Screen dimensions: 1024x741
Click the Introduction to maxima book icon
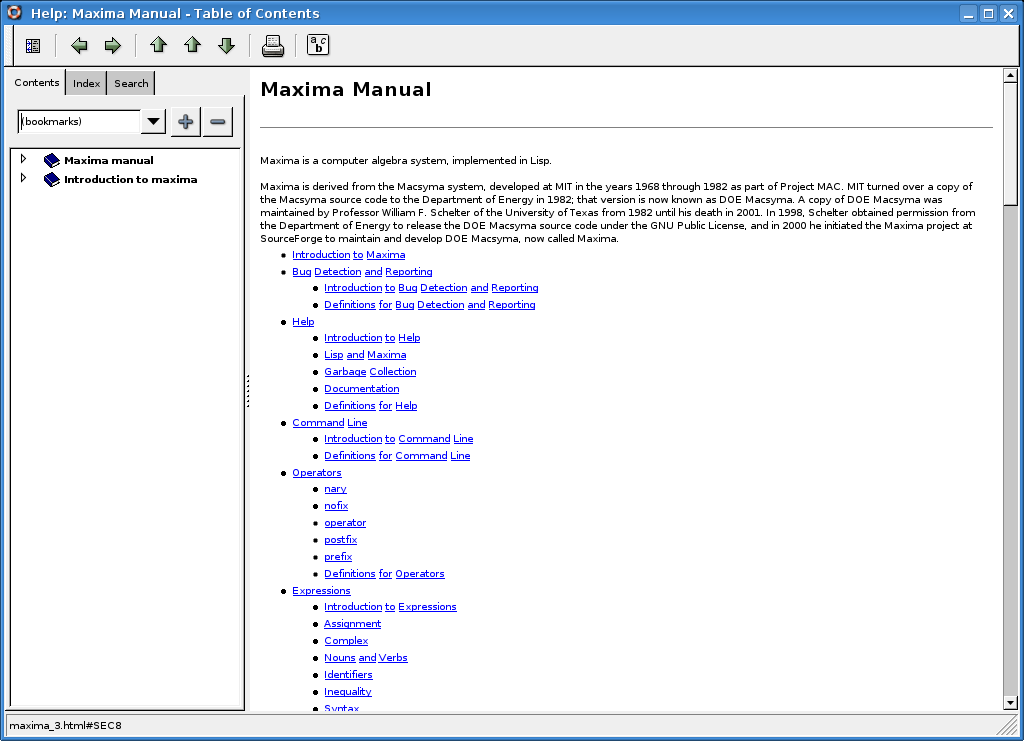click(x=52, y=179)
